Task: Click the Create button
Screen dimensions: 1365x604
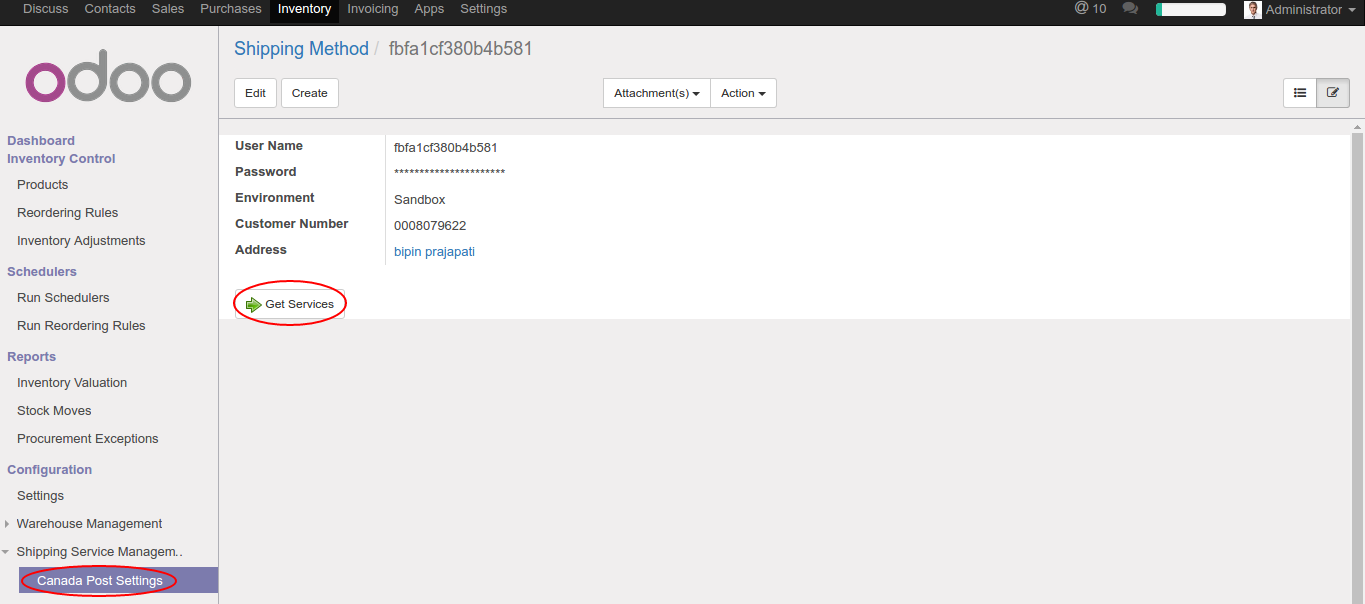Action: (310, 93)
